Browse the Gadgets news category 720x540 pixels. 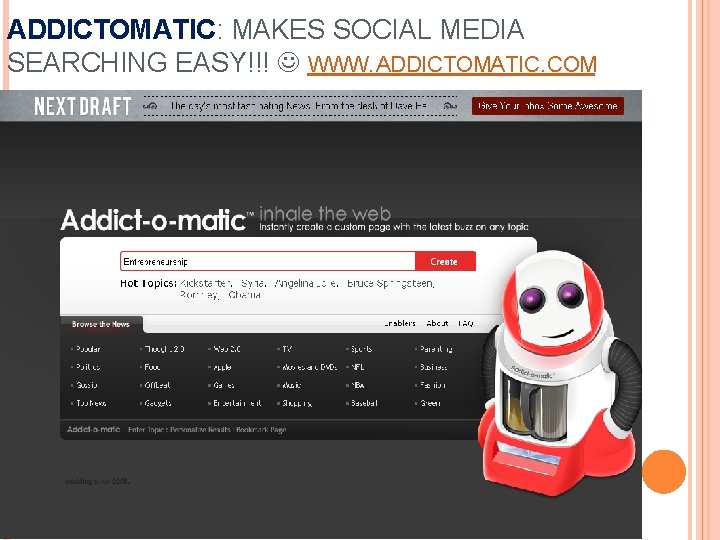tap(158, 403)
